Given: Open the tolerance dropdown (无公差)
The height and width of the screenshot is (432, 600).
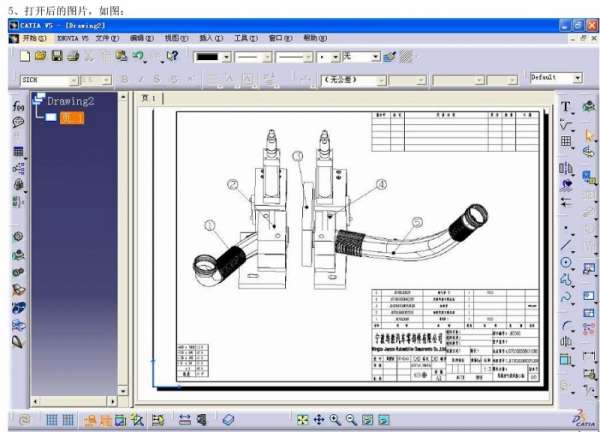Looking at the screenshot, I should 381,80.
